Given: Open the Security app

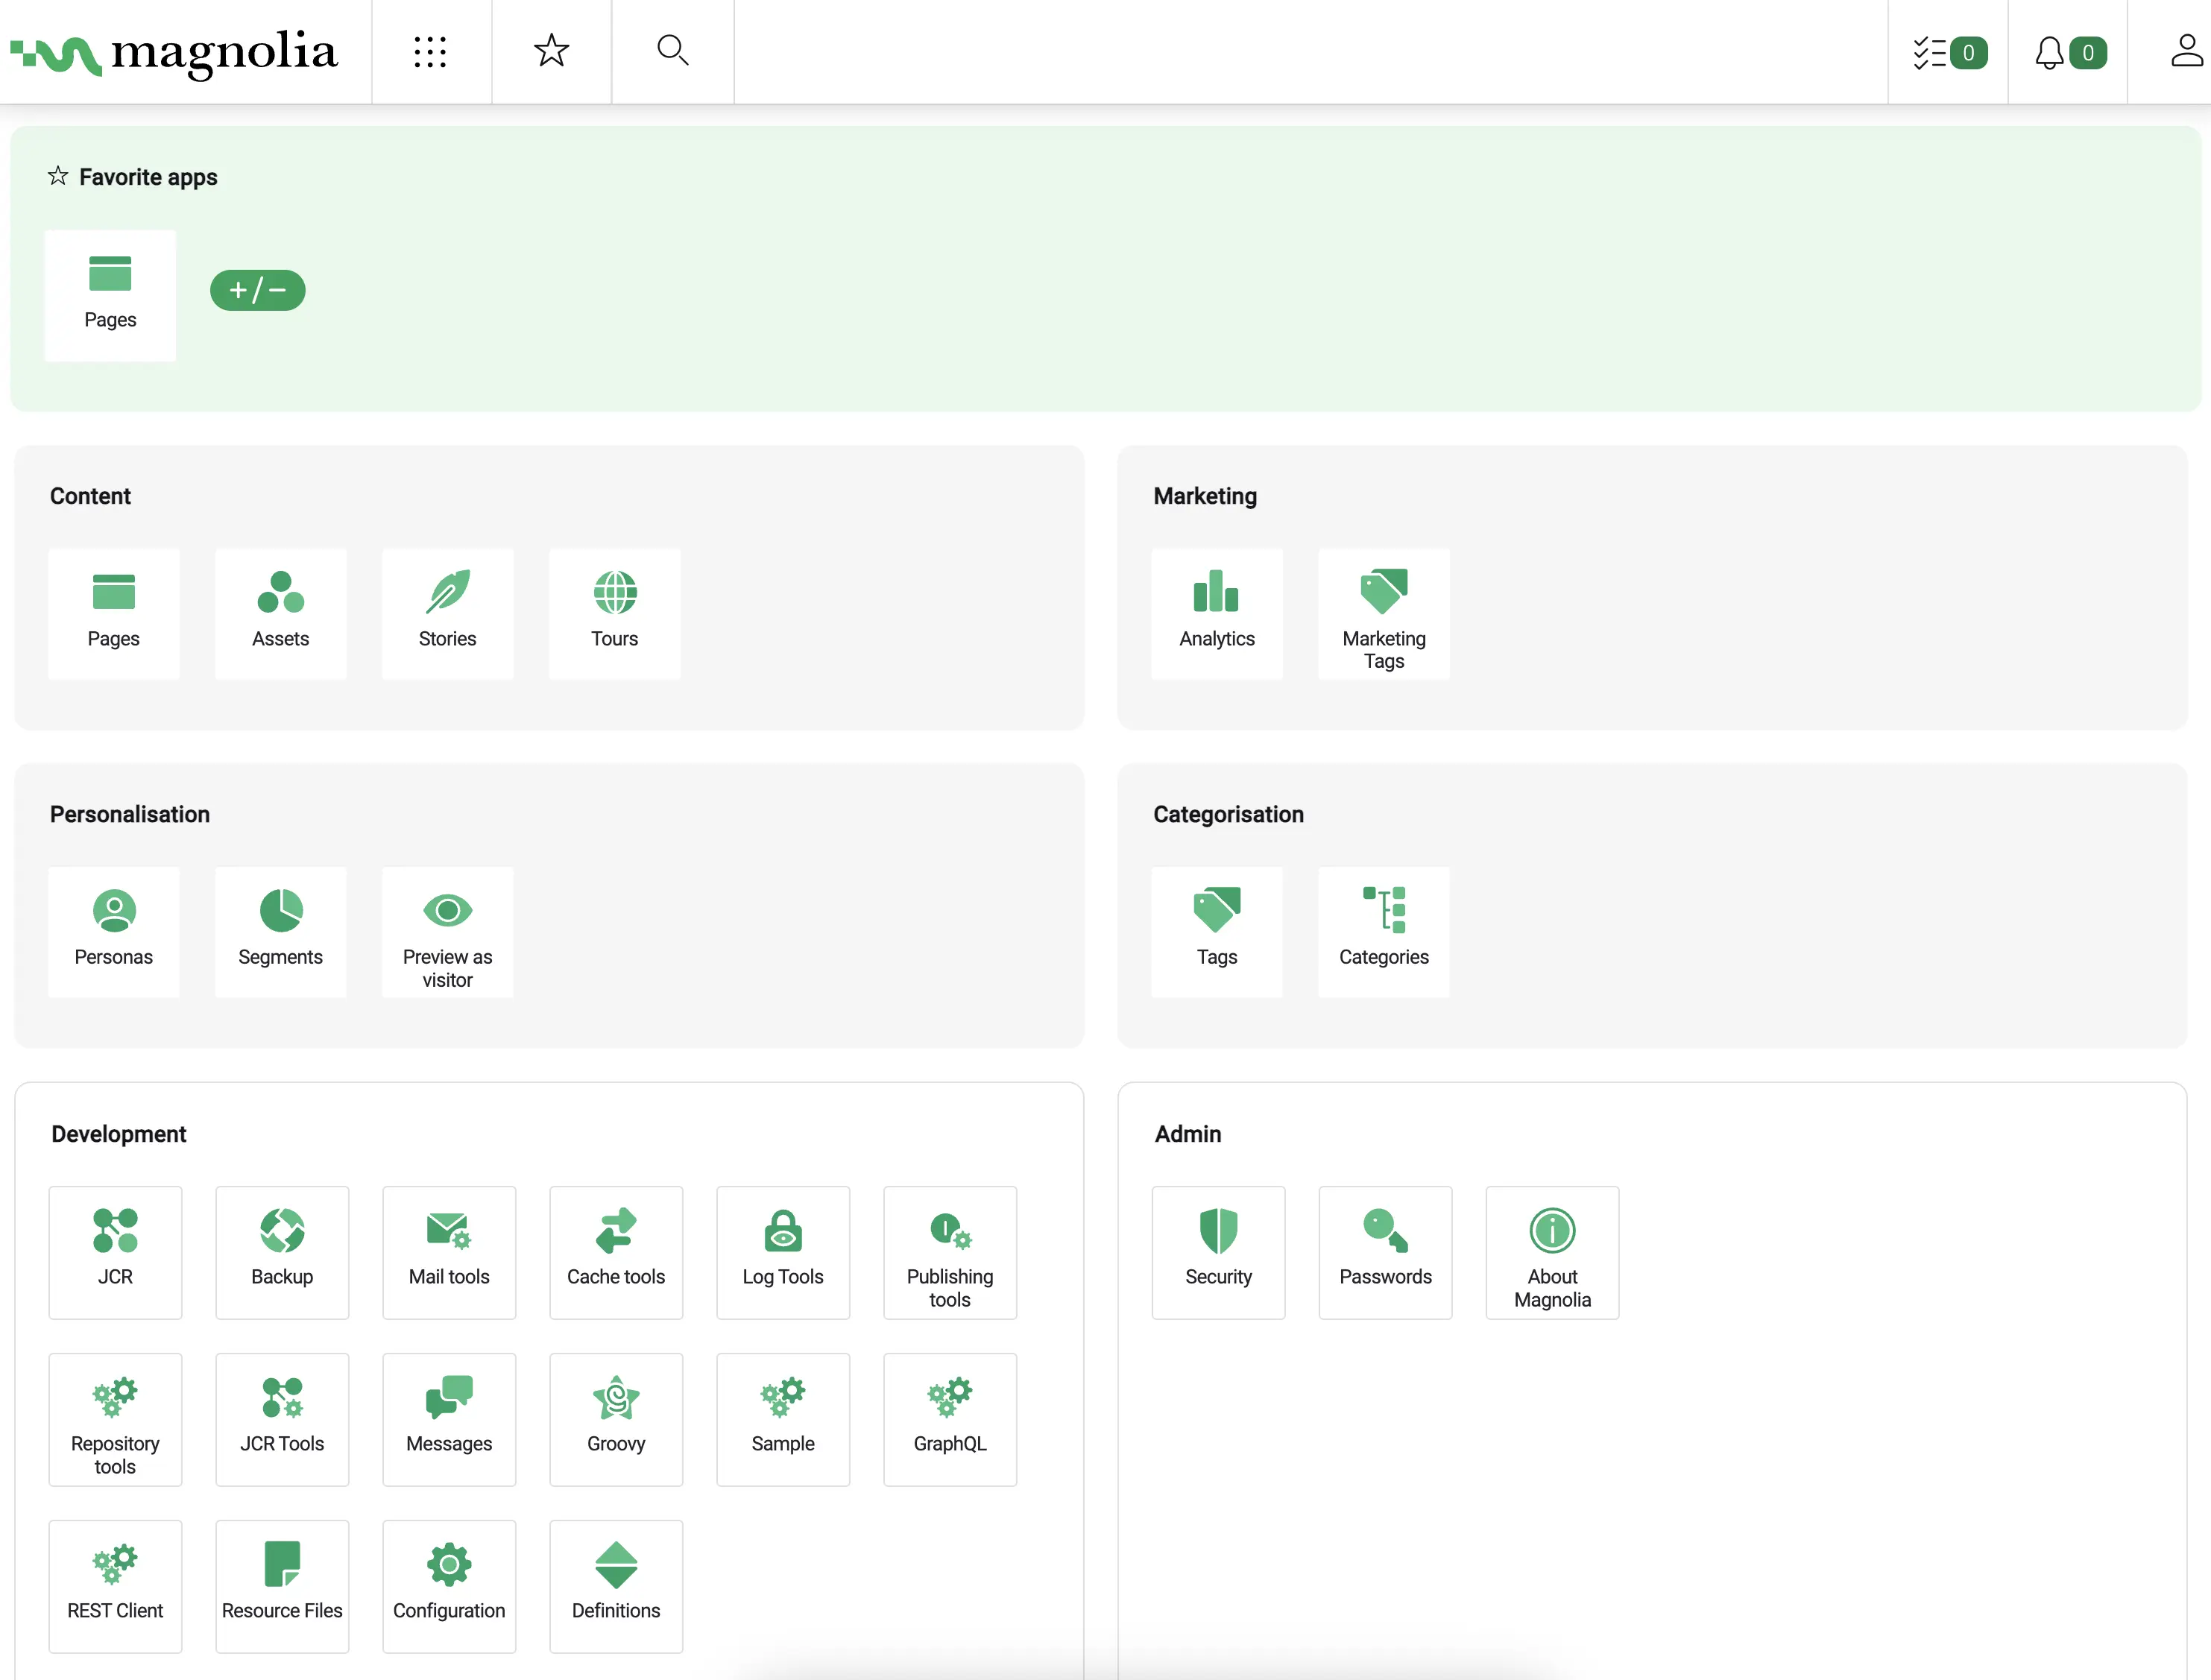Looking at the screenshot, I should 1218,1253.
